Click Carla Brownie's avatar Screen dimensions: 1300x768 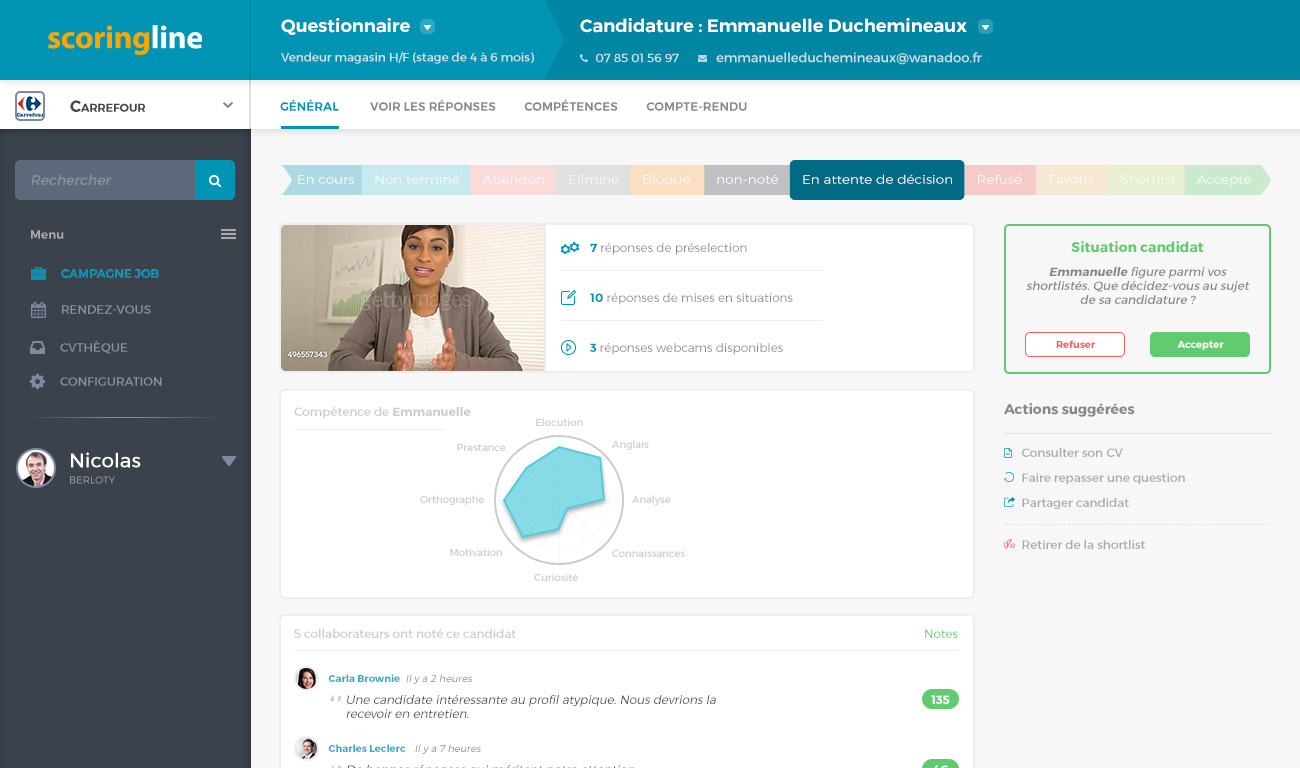coord(307,678)
